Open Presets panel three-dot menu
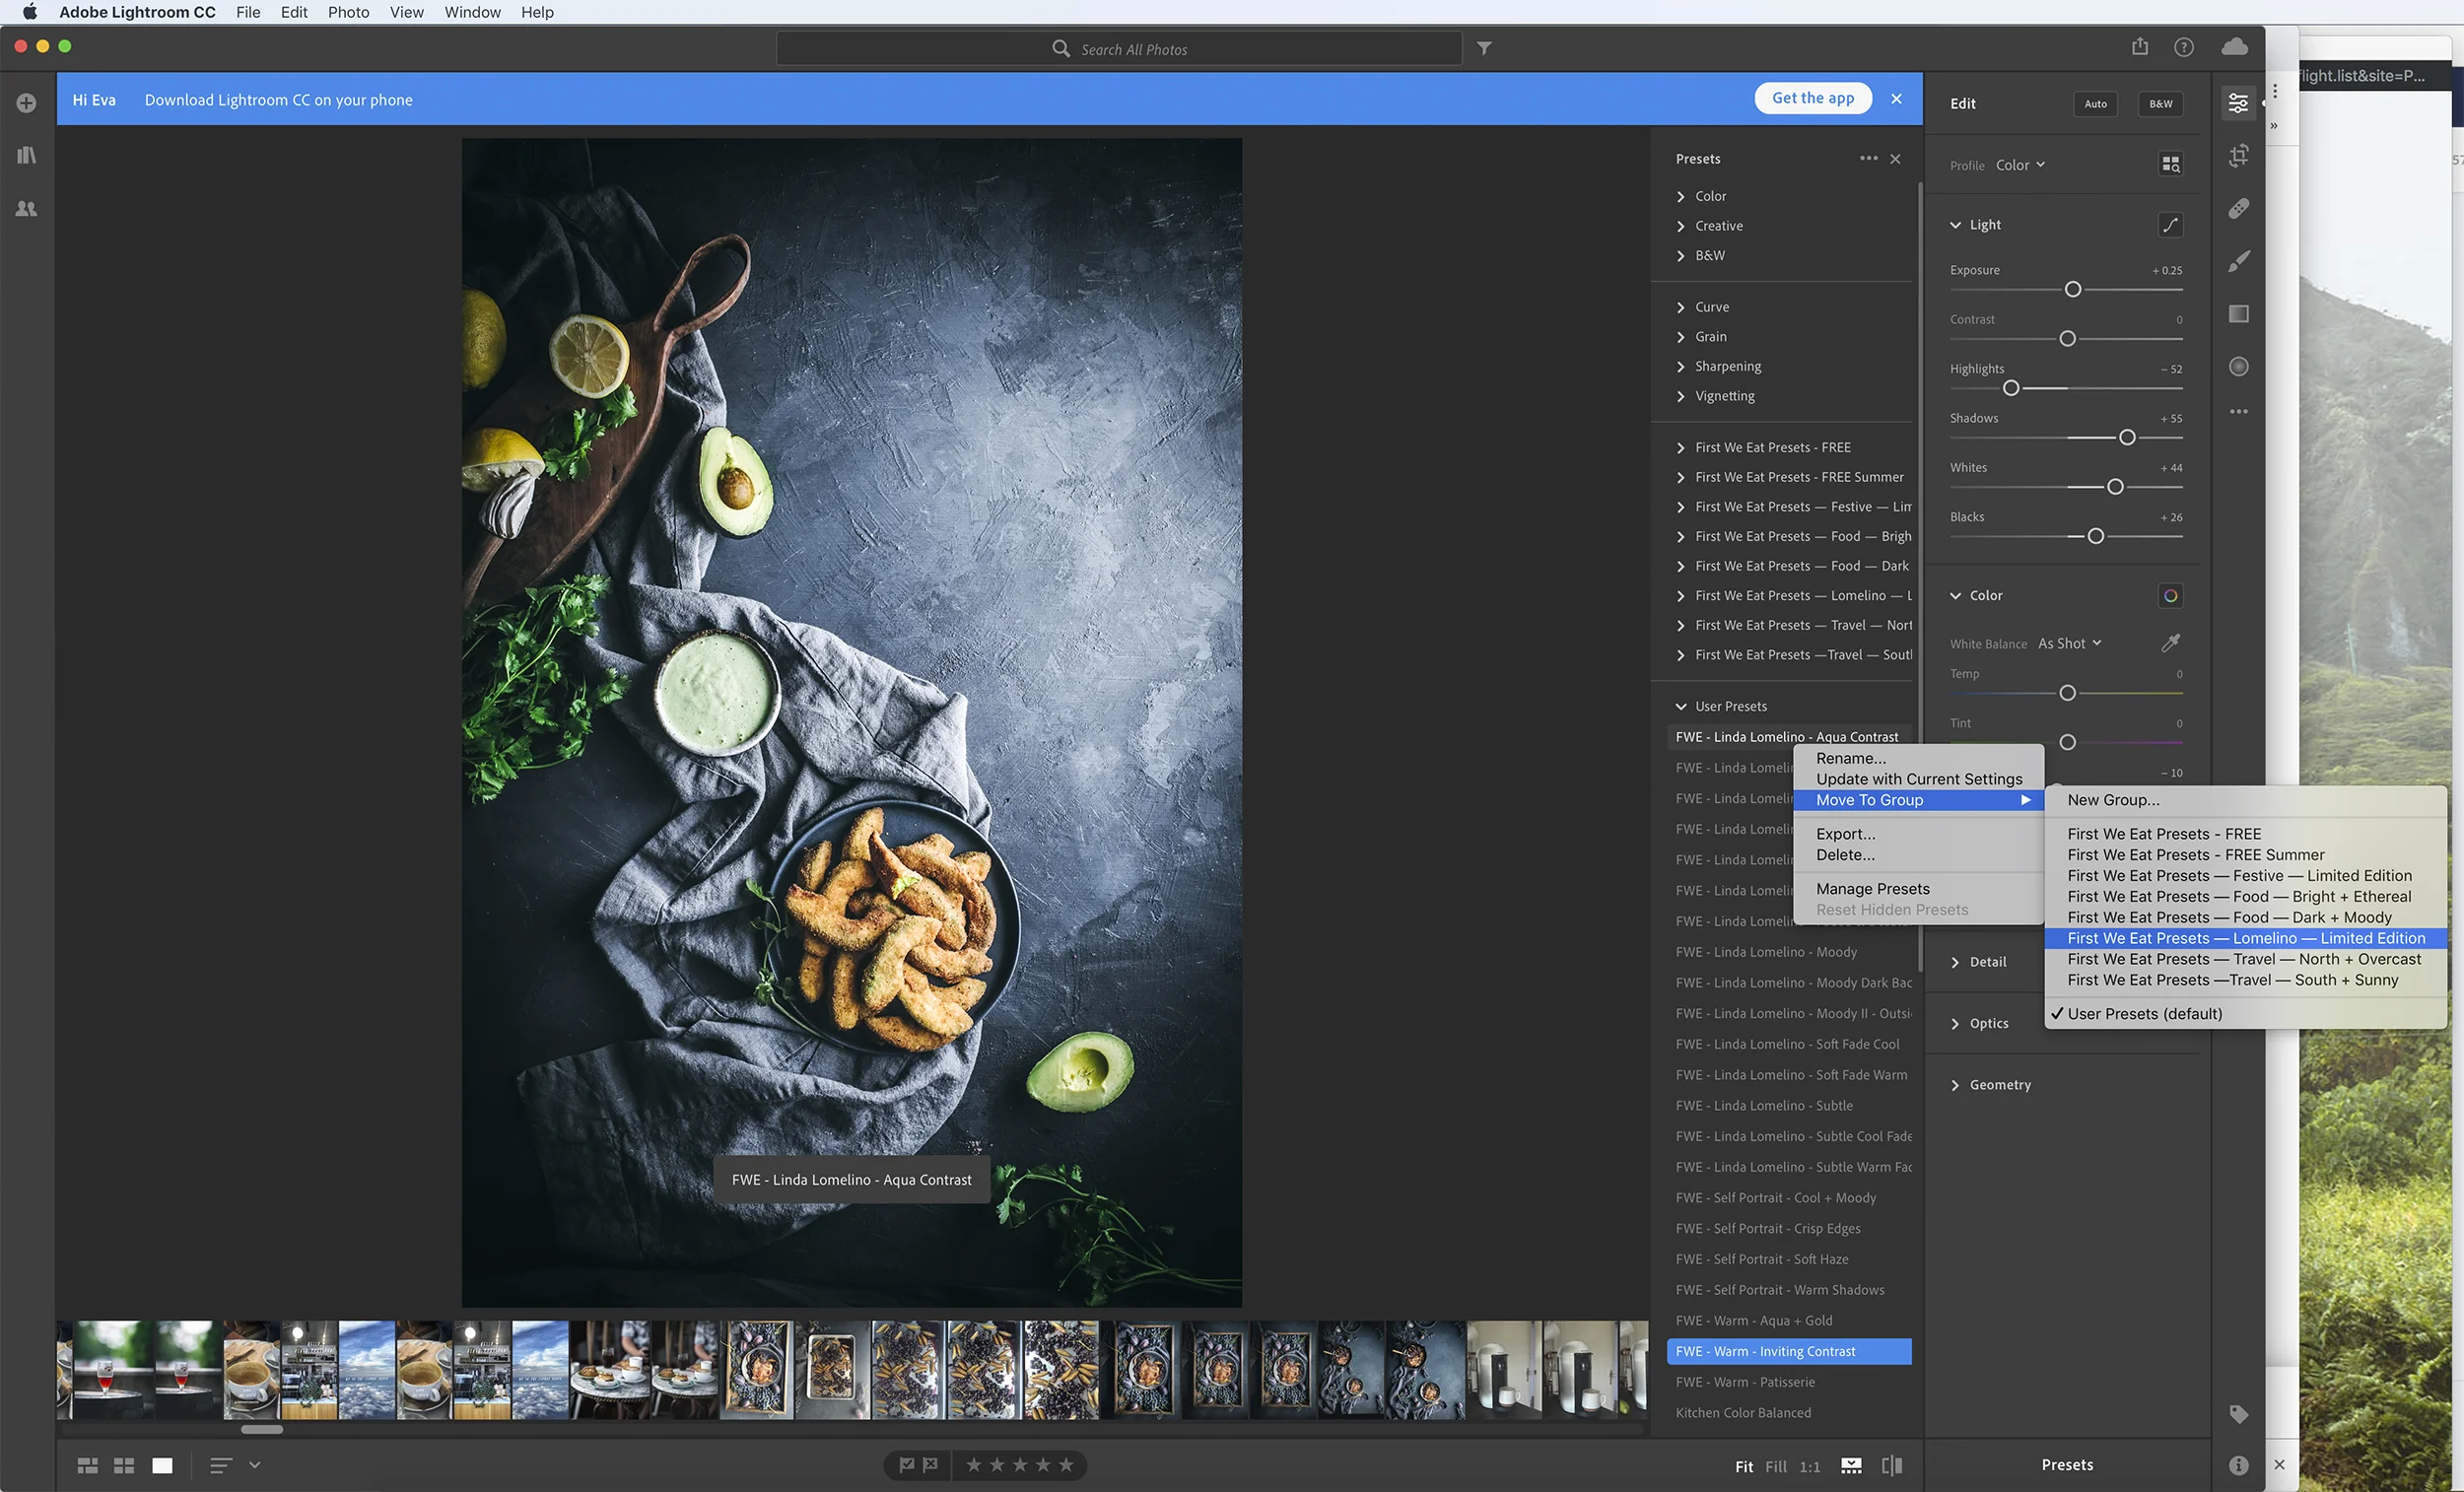 click(1868, 158)
